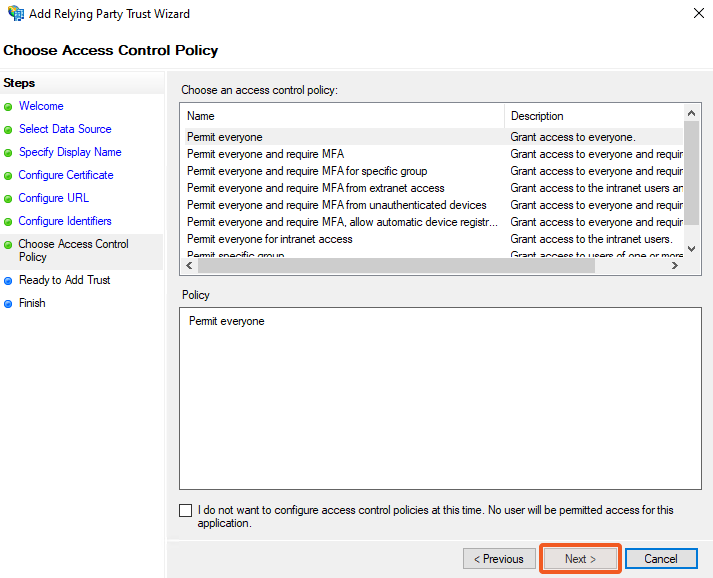Open the Configure Identifiers step

pyautogui.click(x=65, y=221)
